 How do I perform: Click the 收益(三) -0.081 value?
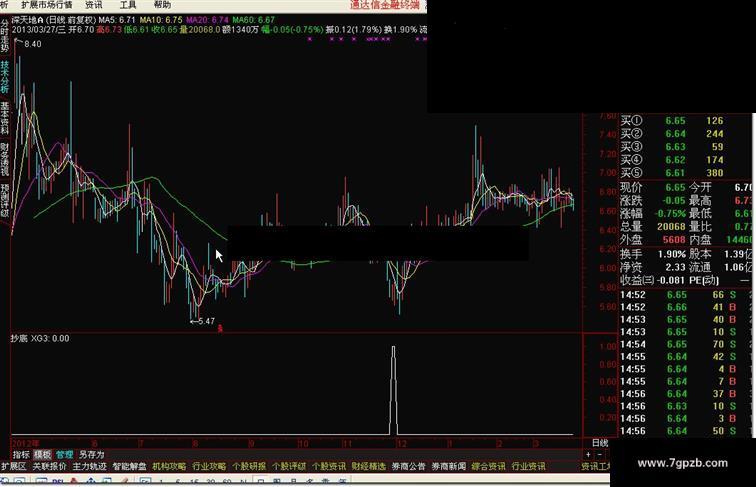coord(670,280)
